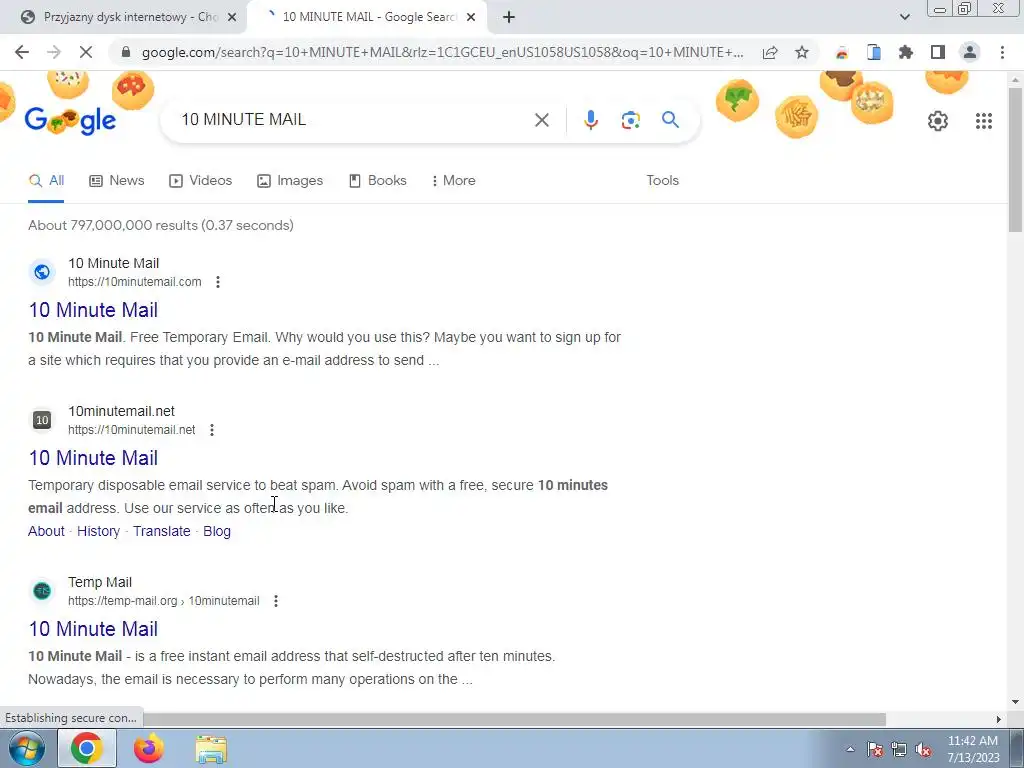
Task: Bookmark this page with the star
Action: (x=802, y=52)
